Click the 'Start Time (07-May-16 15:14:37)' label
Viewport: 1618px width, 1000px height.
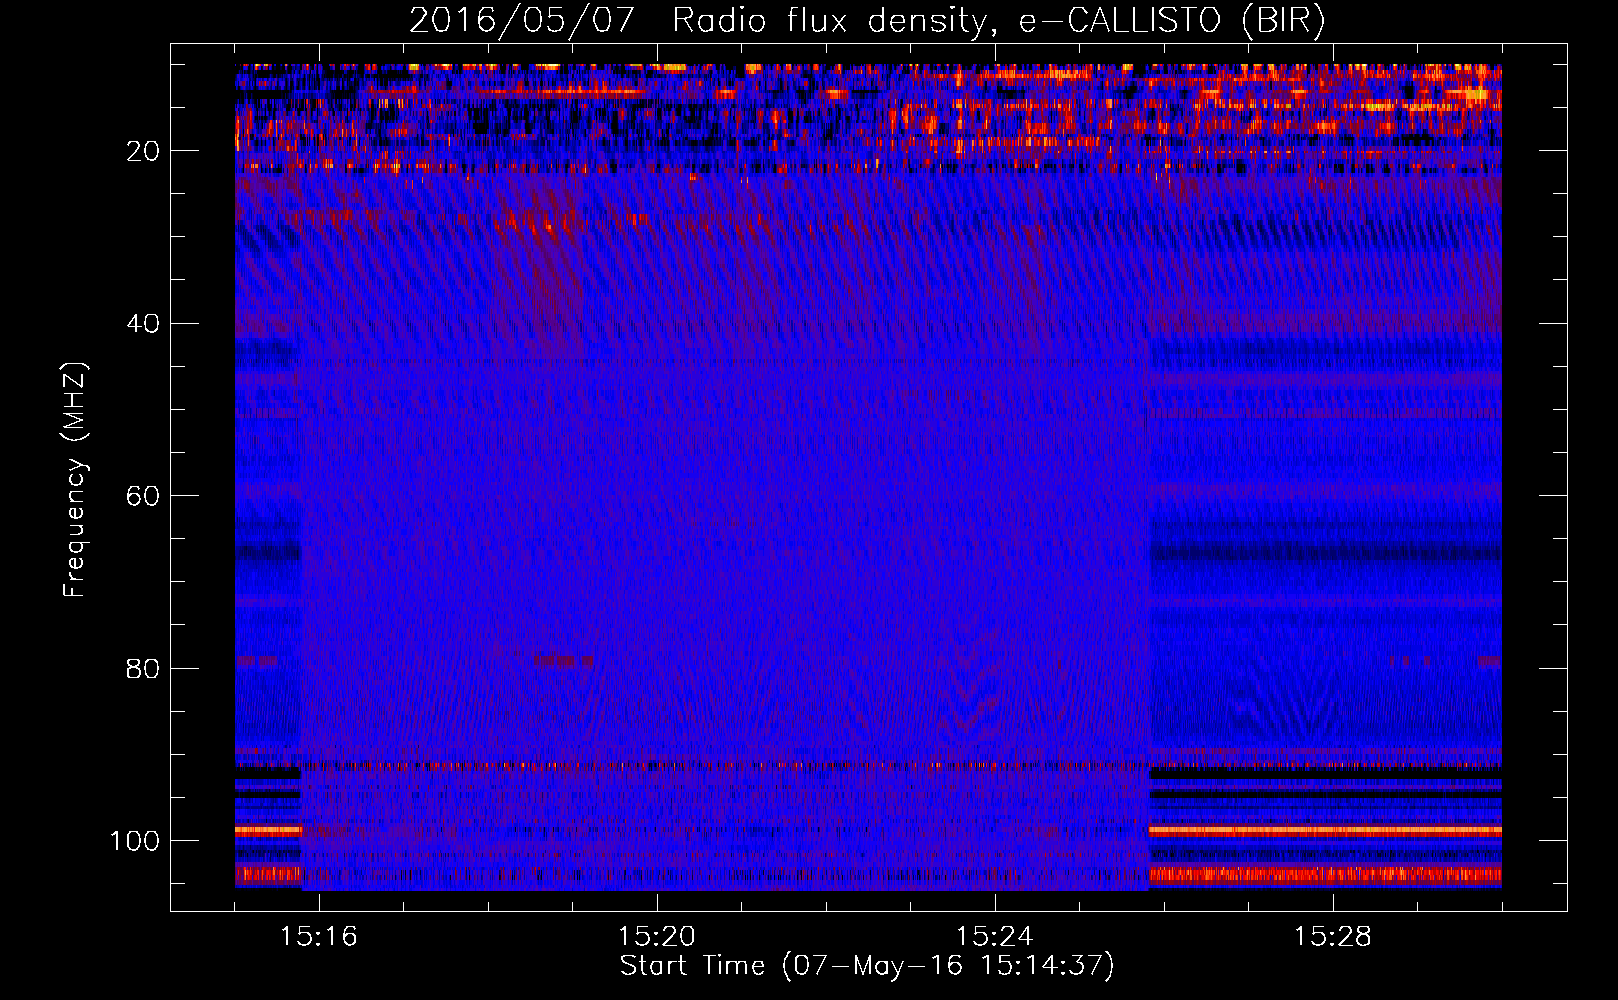867,966
